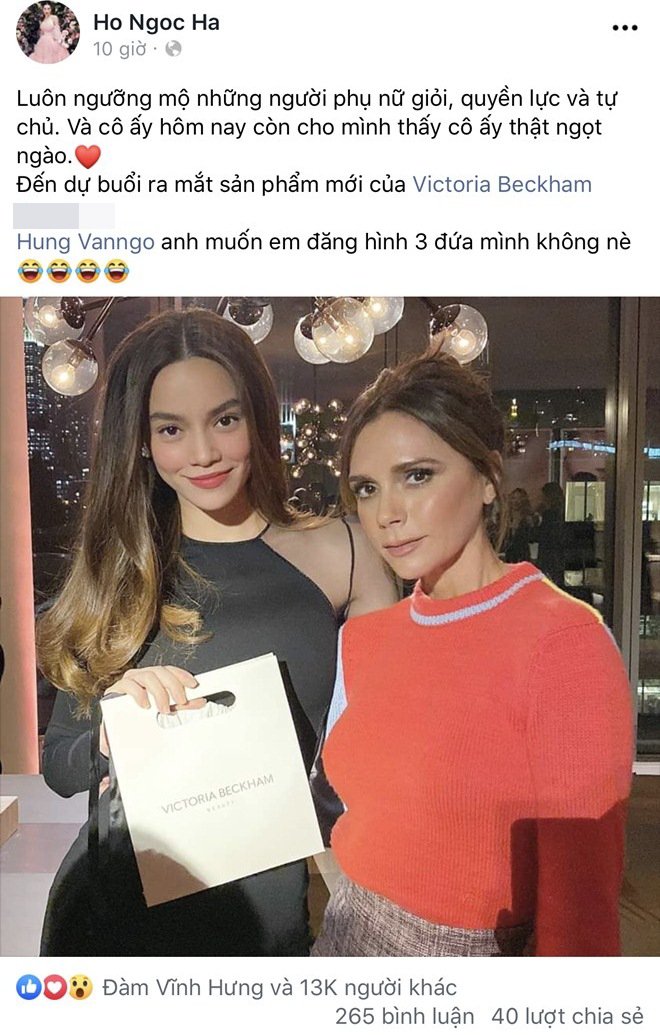
Task: Click the last laughing emoji in caption
Action: point(117,271)
